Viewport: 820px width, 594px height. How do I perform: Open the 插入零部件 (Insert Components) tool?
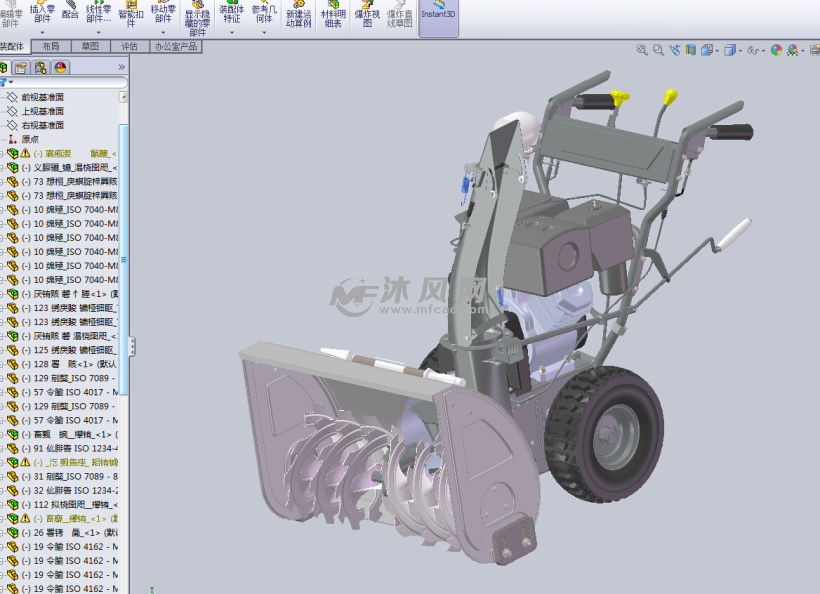[x=40, y=14]
